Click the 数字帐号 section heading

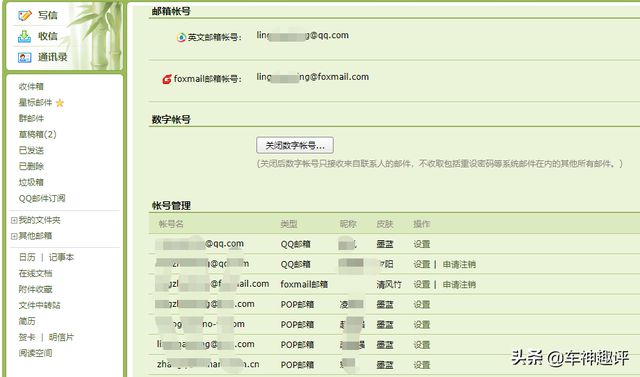pos(171,120)
